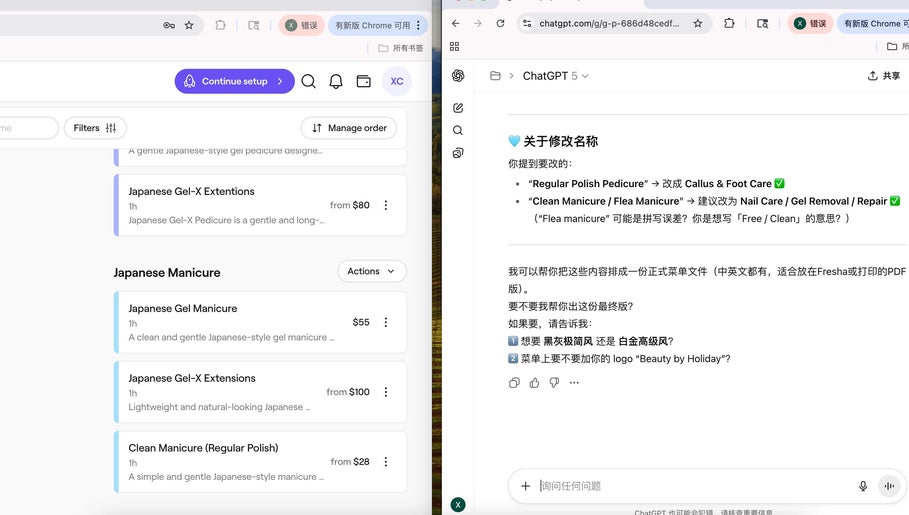This screenshot has width=909, height=515.
Task: Start ChatGPT voice mode
Action: (889, 486)
